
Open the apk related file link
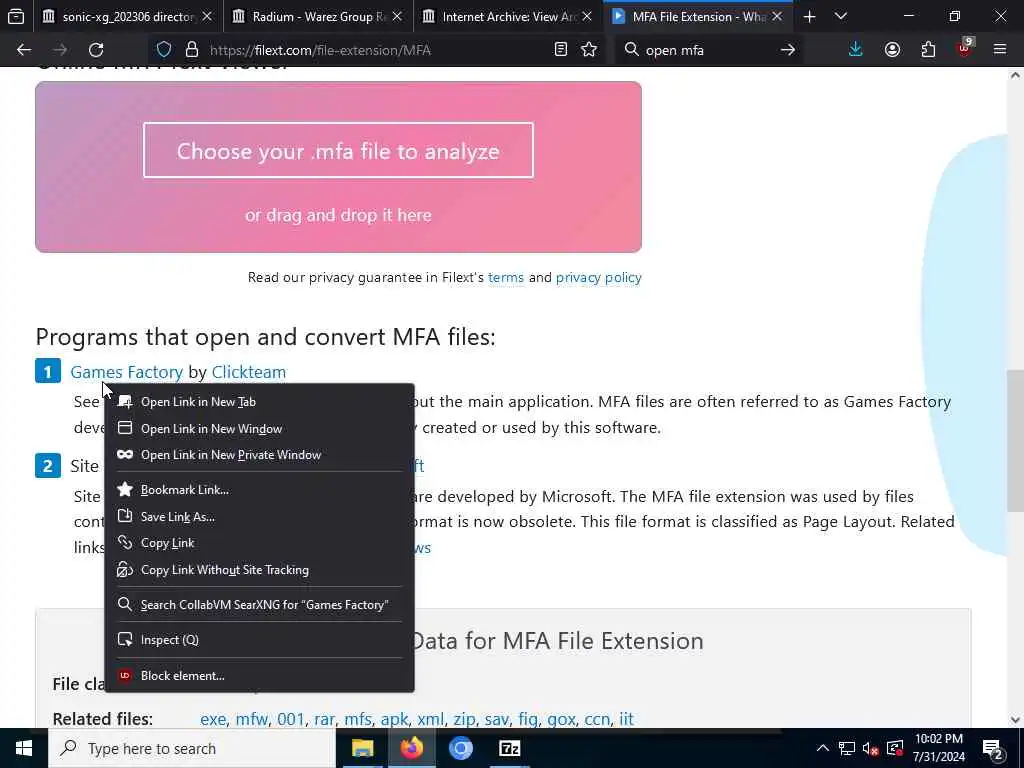coord(394,718)
